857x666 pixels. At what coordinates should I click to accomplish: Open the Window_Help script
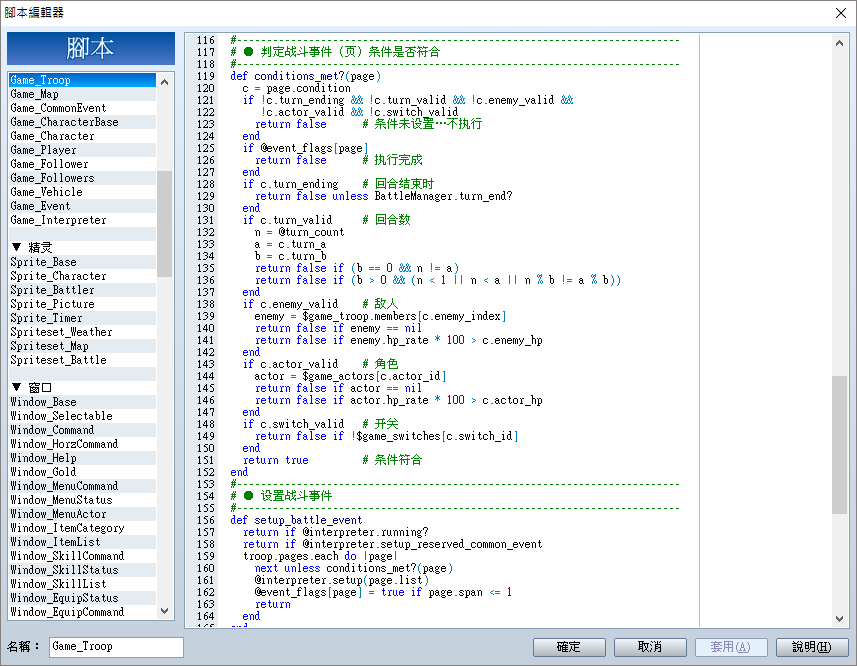pos(82,458)
